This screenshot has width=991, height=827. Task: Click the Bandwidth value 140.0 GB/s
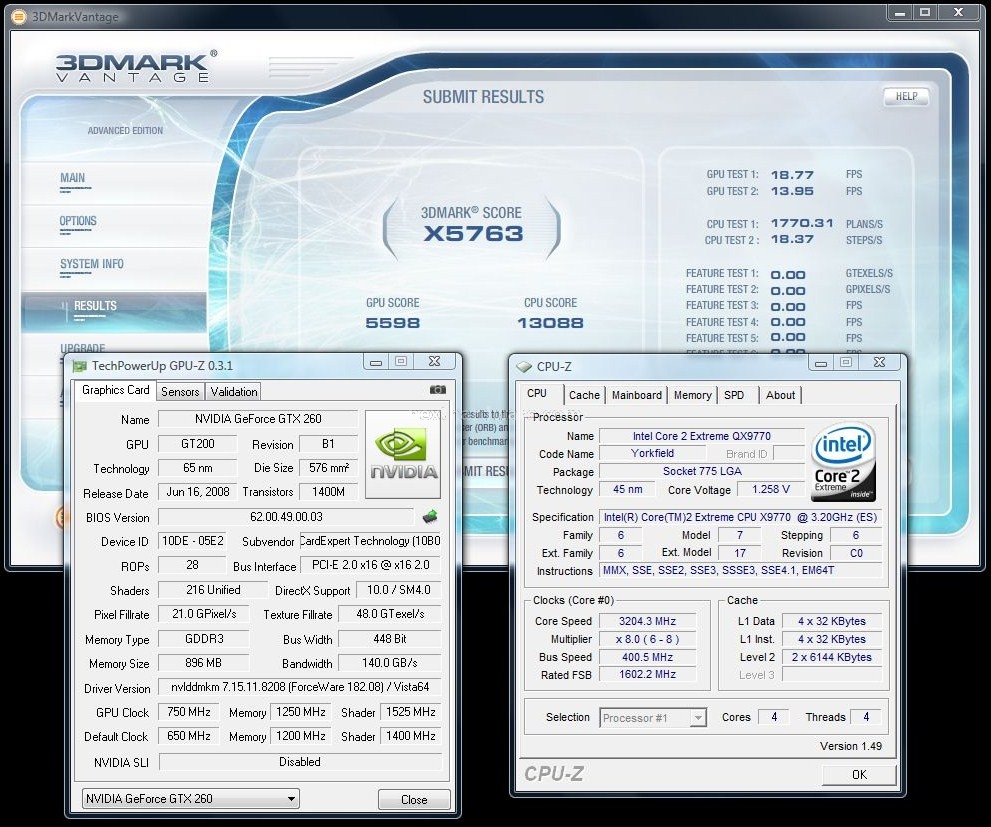click(390, 663)
